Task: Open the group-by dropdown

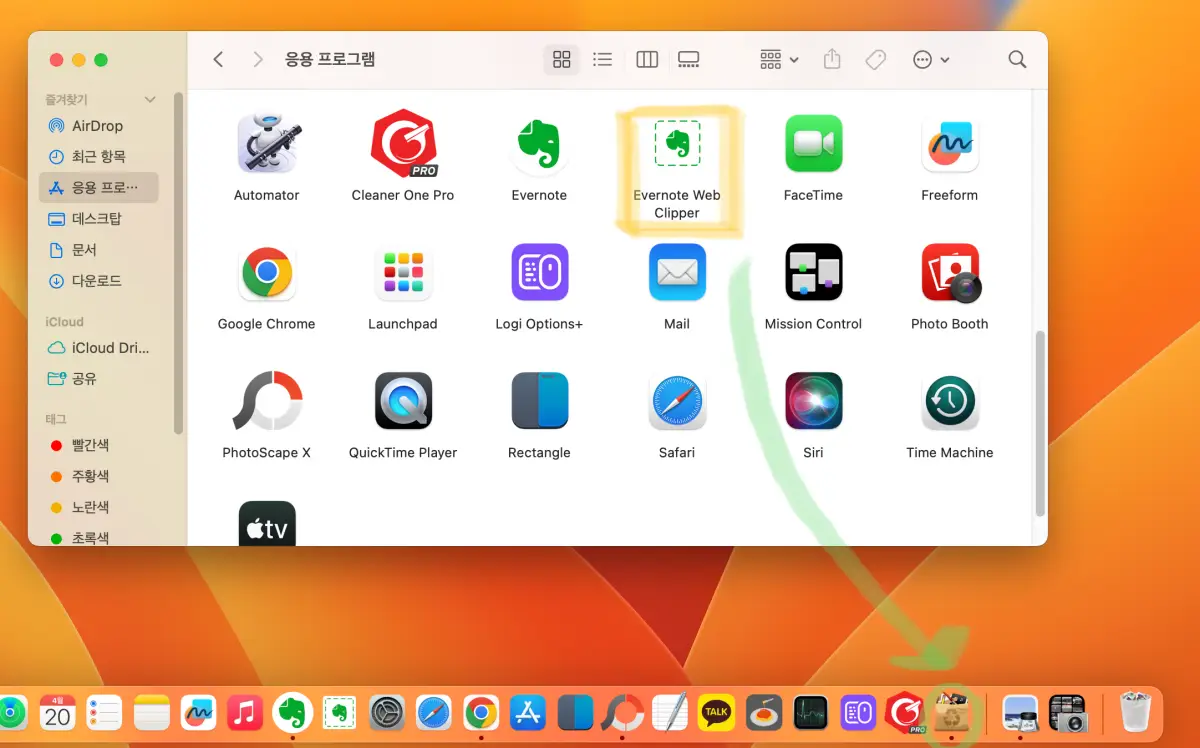Action: (779, 59)
